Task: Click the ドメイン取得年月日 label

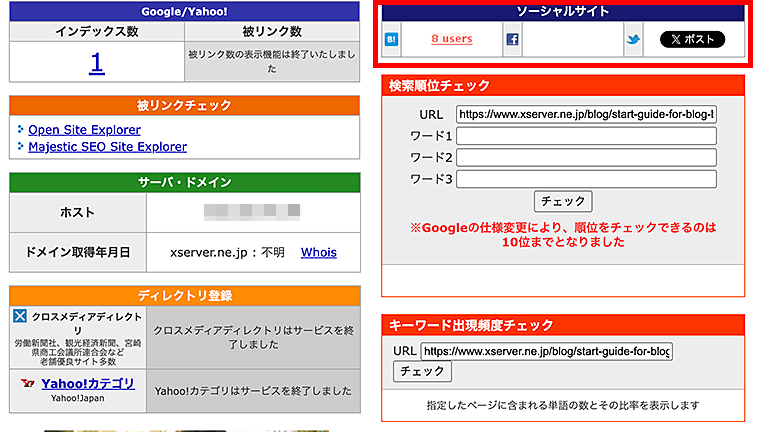Action: tap(78, 253)
